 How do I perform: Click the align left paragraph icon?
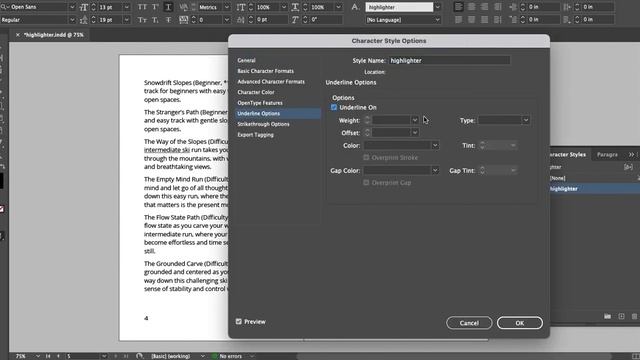point(458,7)
